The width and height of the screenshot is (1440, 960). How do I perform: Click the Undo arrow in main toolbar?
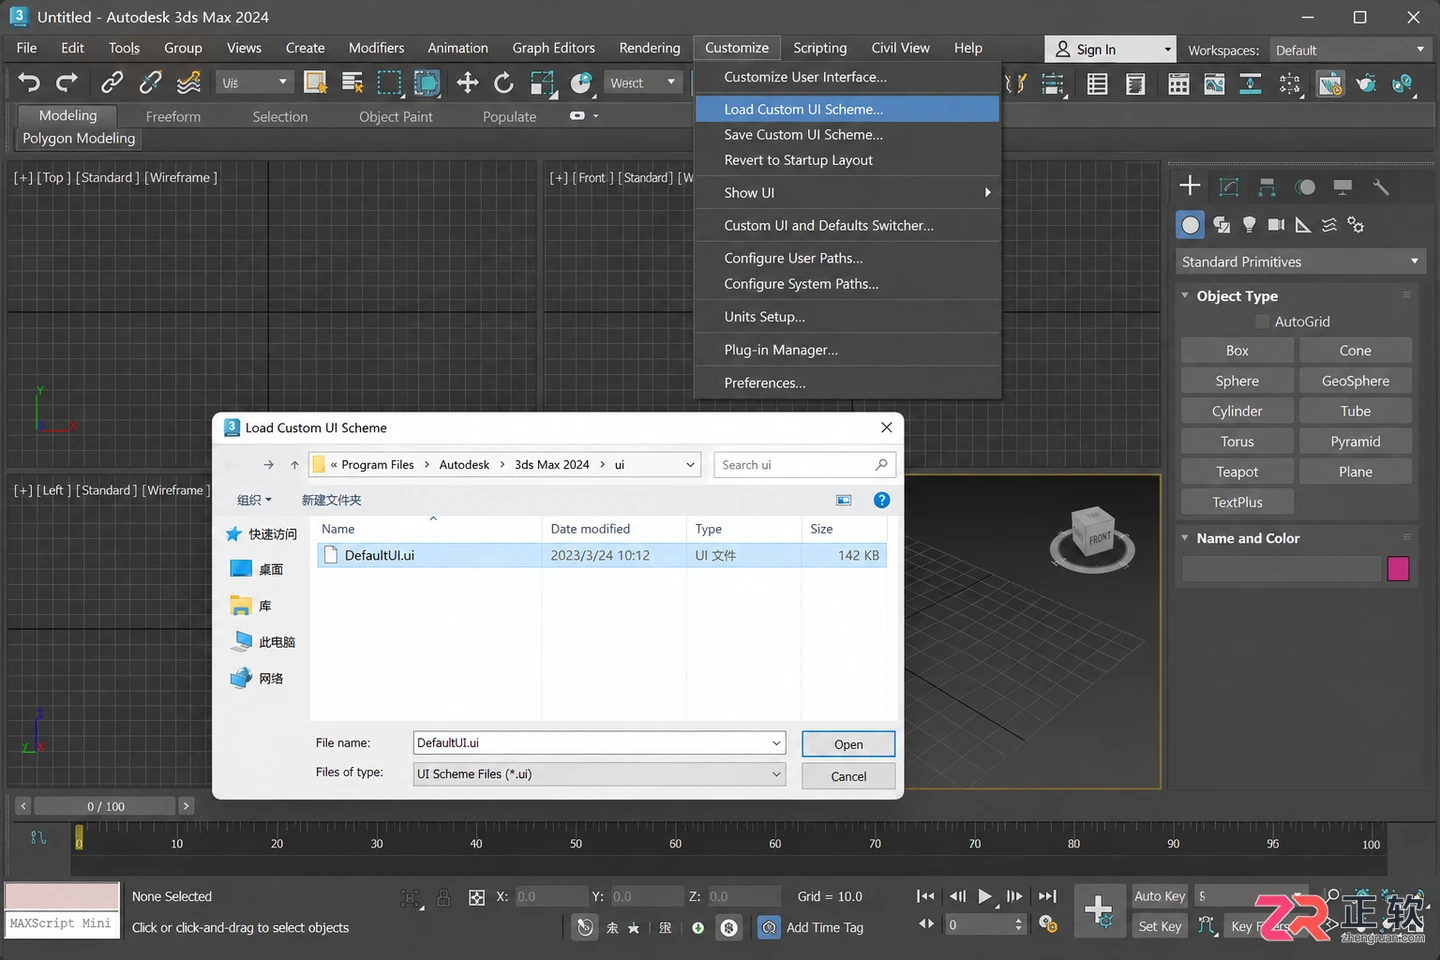tap(29, 83)
